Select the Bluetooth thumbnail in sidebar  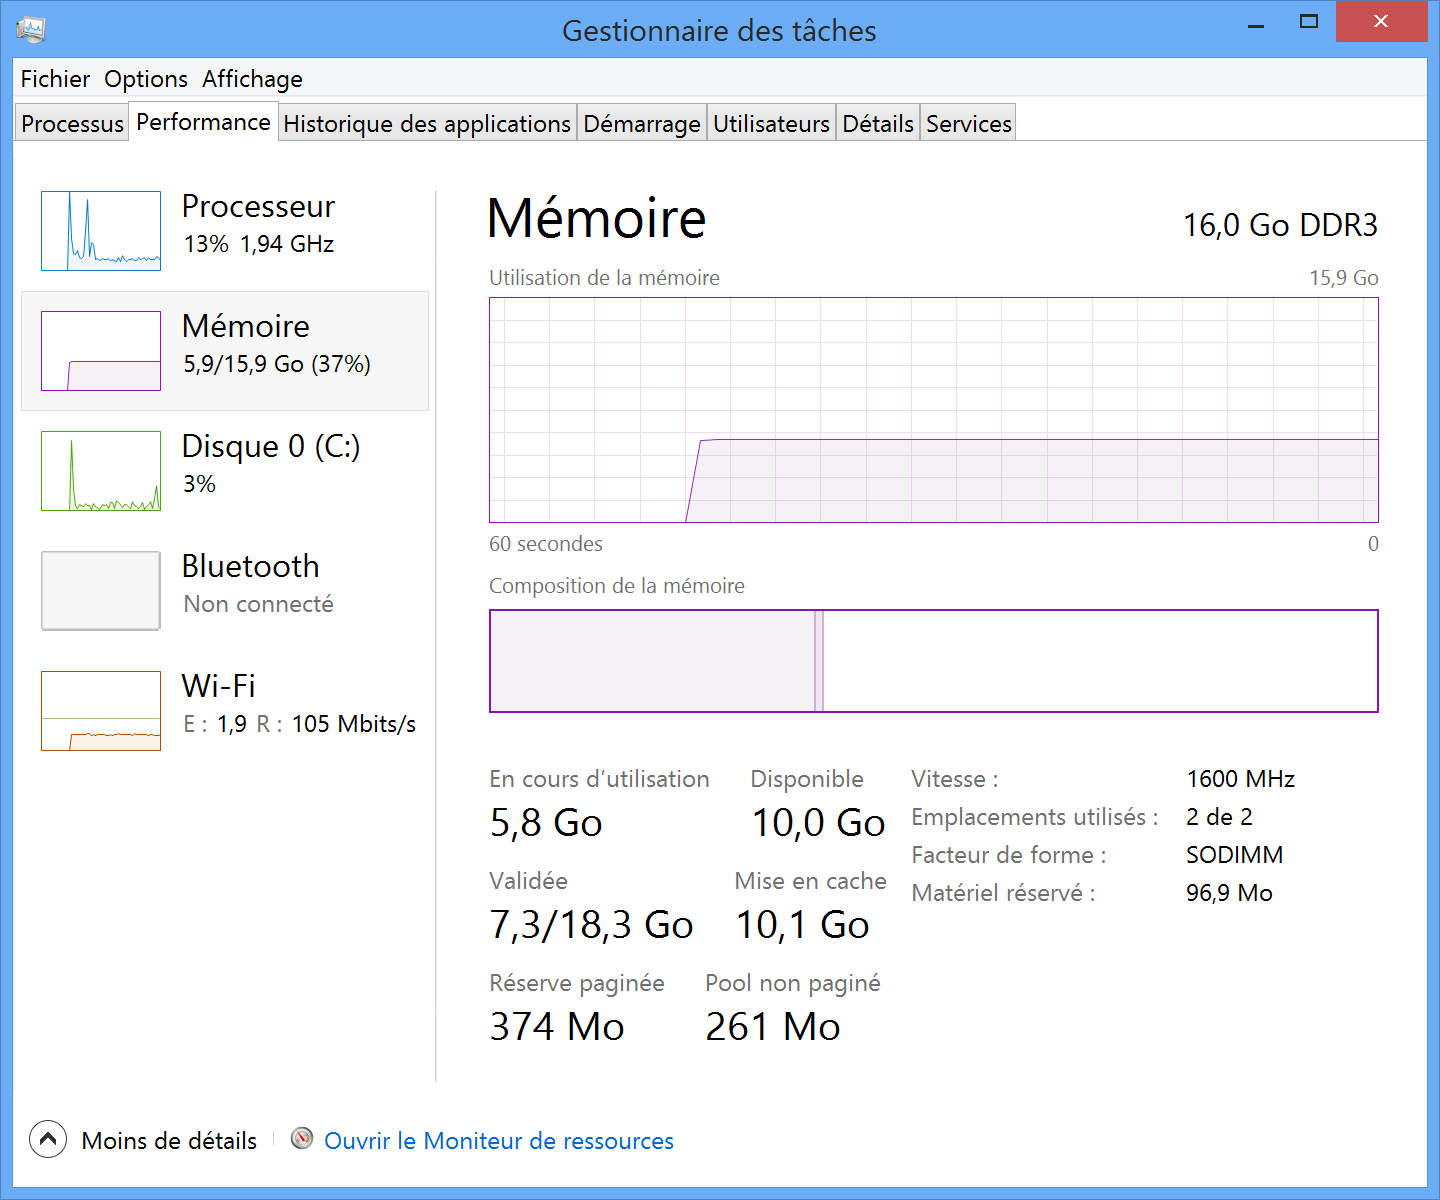[x=101, y=591]
